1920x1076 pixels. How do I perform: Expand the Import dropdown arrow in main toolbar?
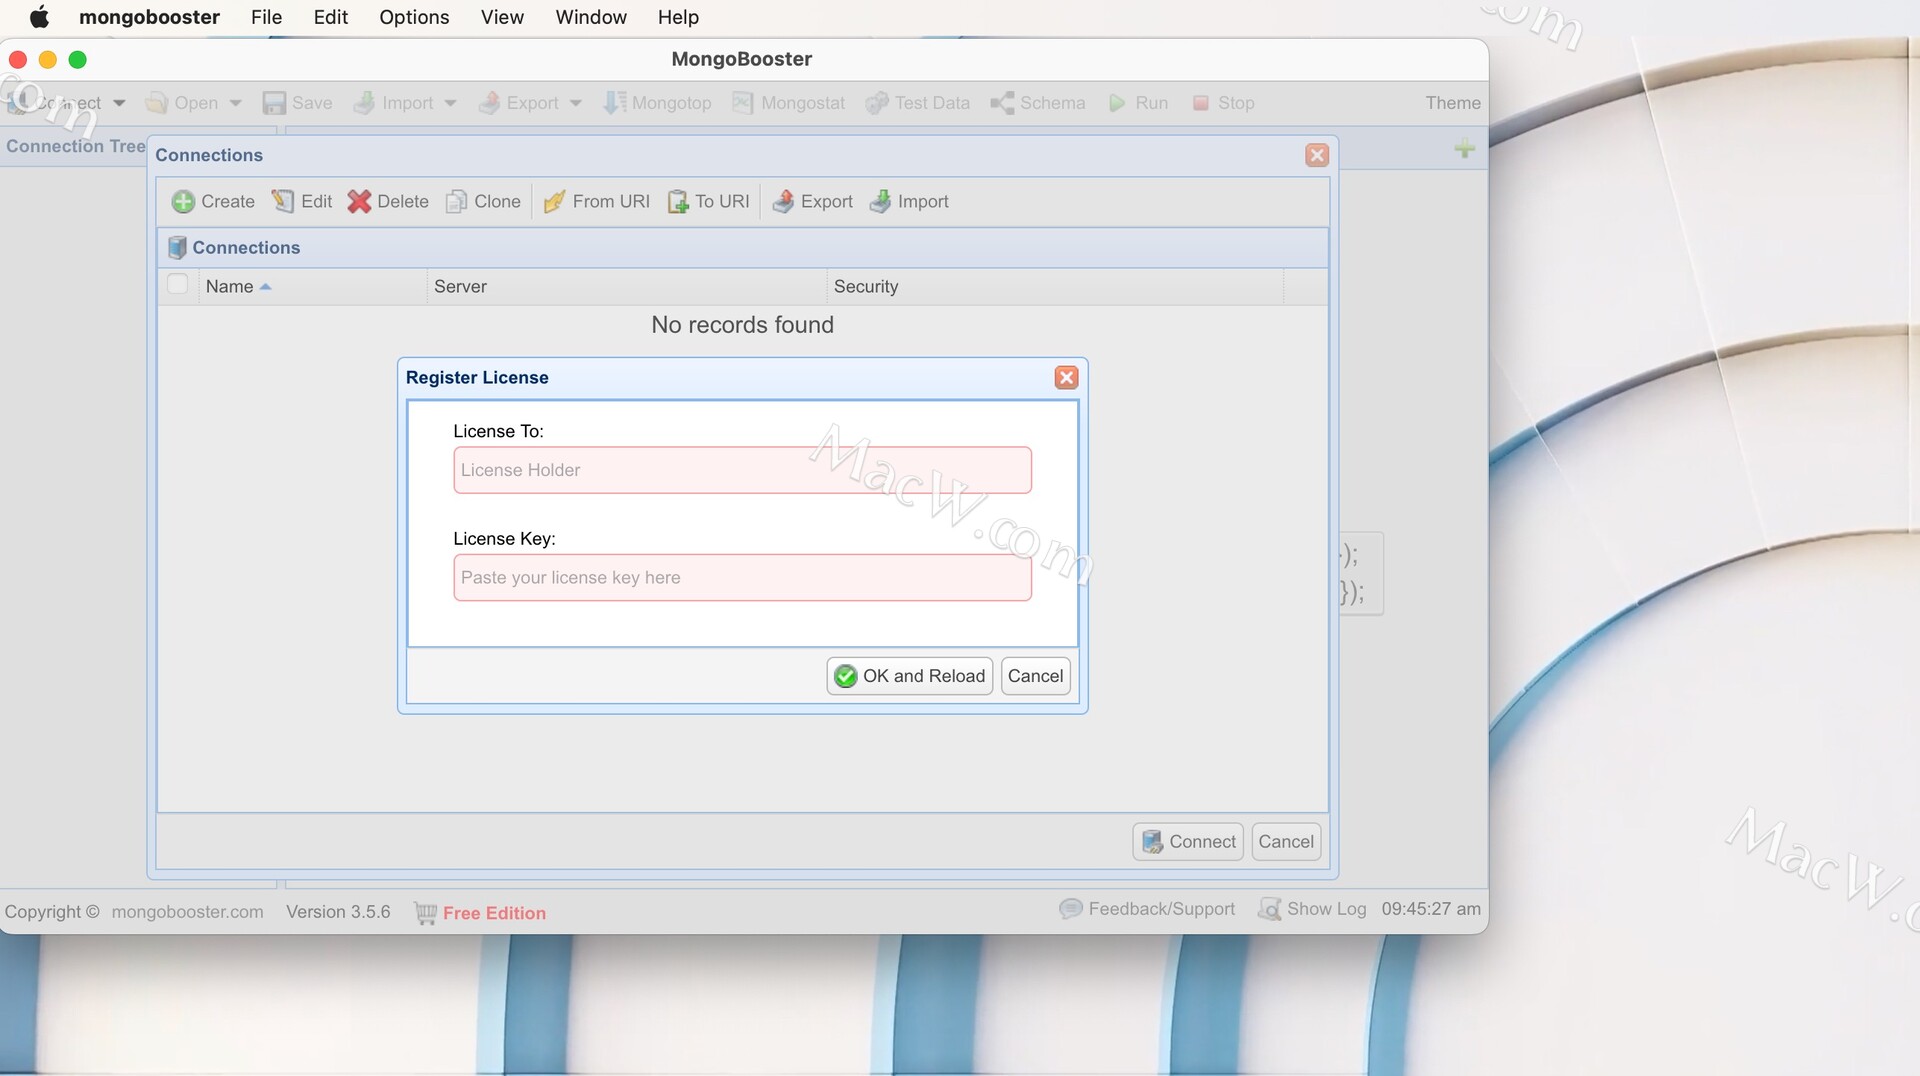pos(450,103)
